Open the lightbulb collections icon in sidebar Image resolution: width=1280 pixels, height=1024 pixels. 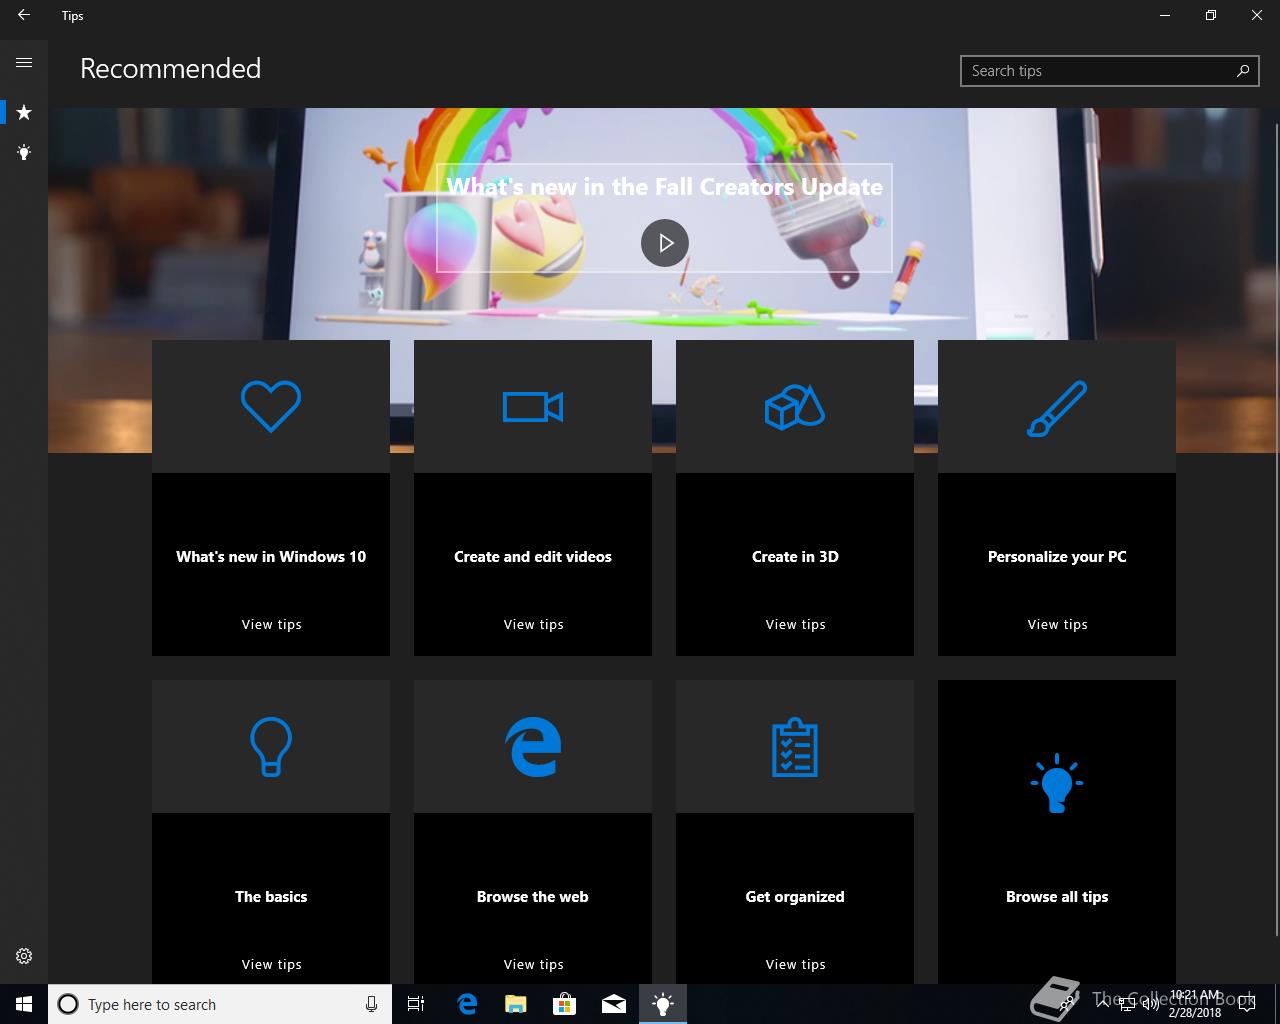tap(24, 152)
